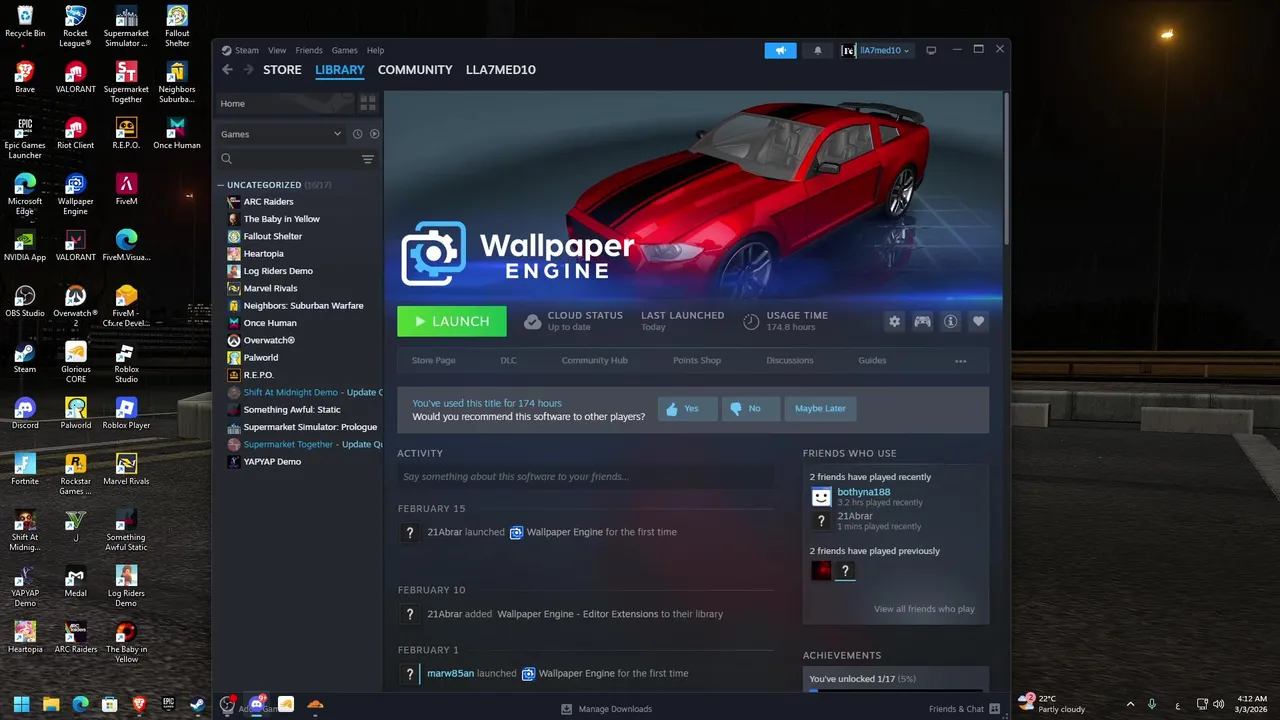Click the No recommendation button
Image resolution: width=1280 pixels, height=720 pixels.
[x=751, y=408]
